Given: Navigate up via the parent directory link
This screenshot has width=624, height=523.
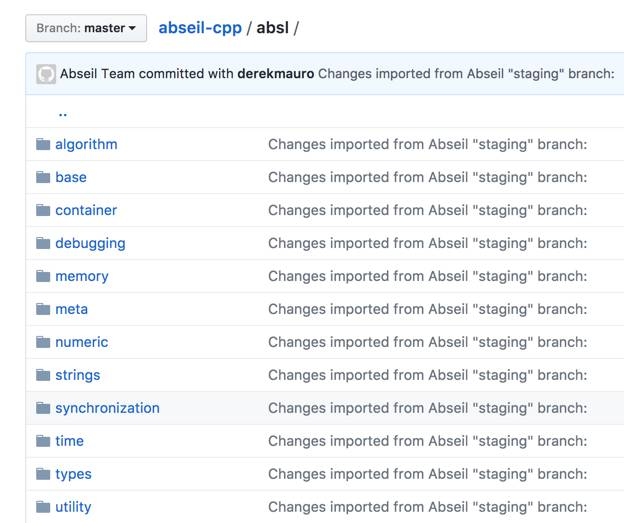Looking at the screenshot, I should click(62, 113).
